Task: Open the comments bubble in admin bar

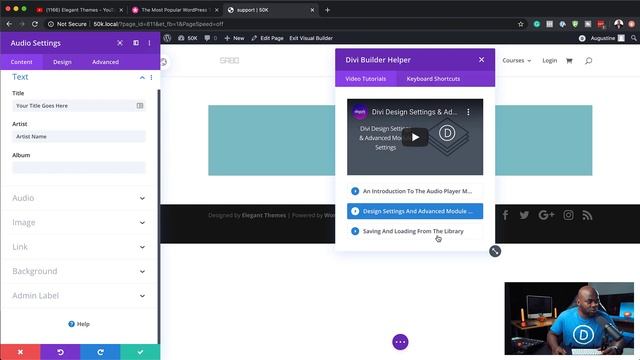Action: coord(207,38)
